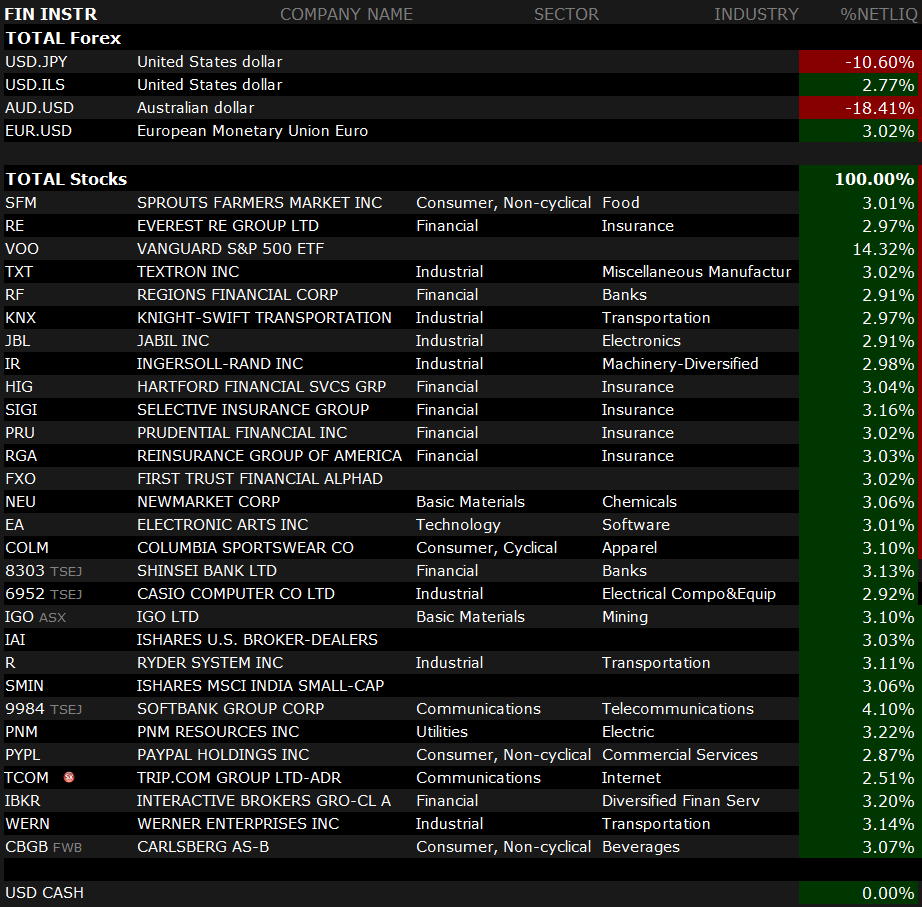Viewport: 922px width, 907px height.
Task: Select PAYPAL HOLDINGS INC
Action: point(223,755)
